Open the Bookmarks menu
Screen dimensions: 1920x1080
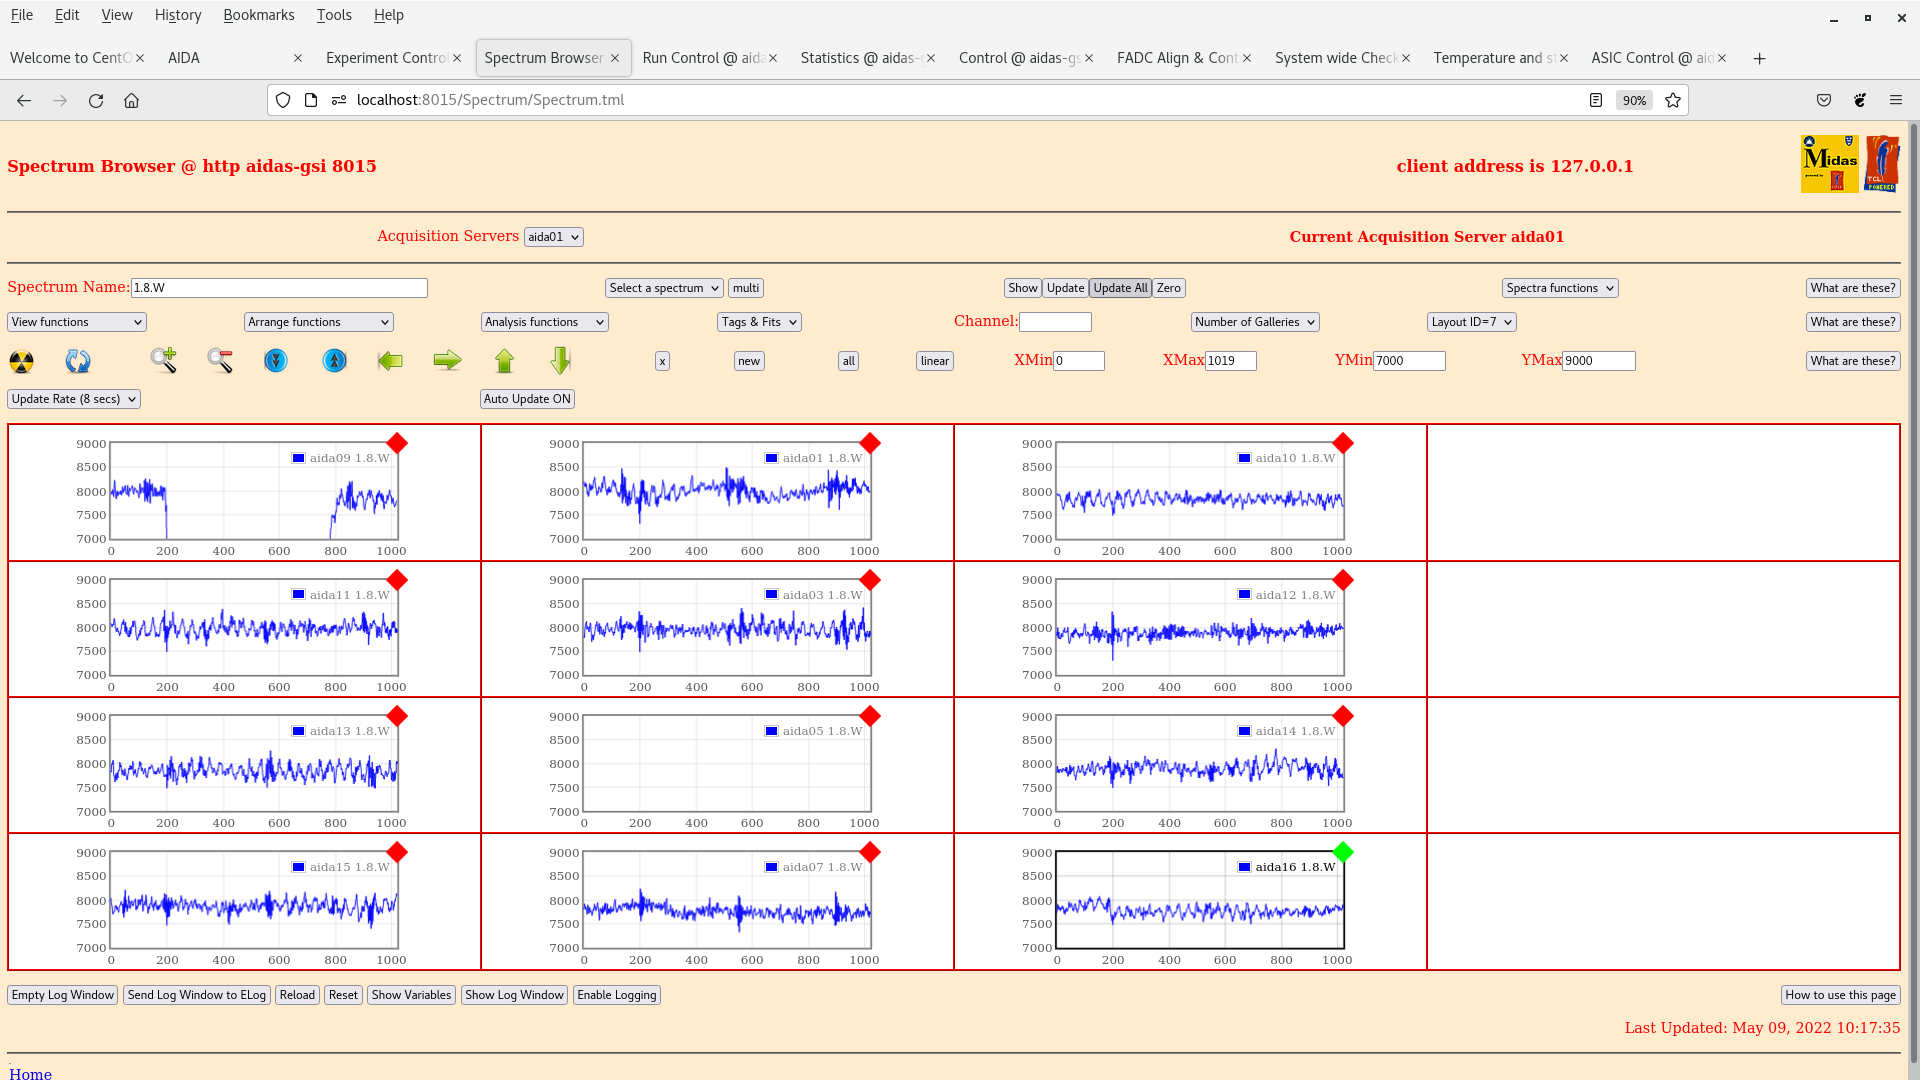pos(258,15)
